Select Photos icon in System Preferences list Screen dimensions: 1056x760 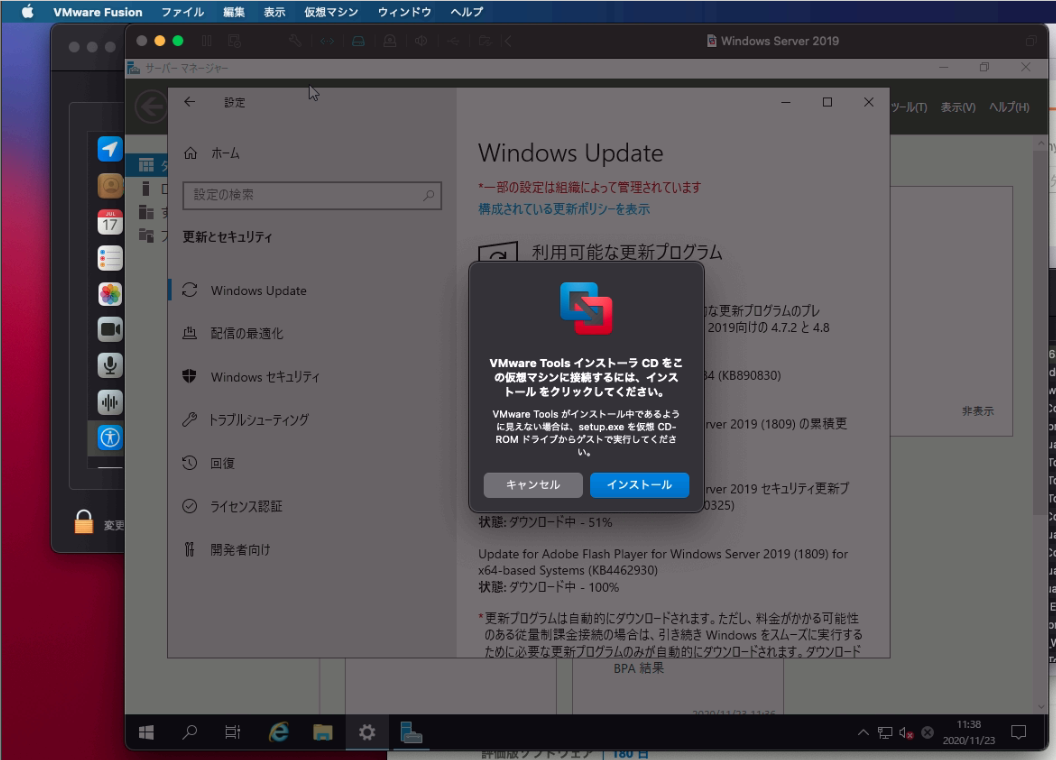pyautogui.click(x=110, y=294)
